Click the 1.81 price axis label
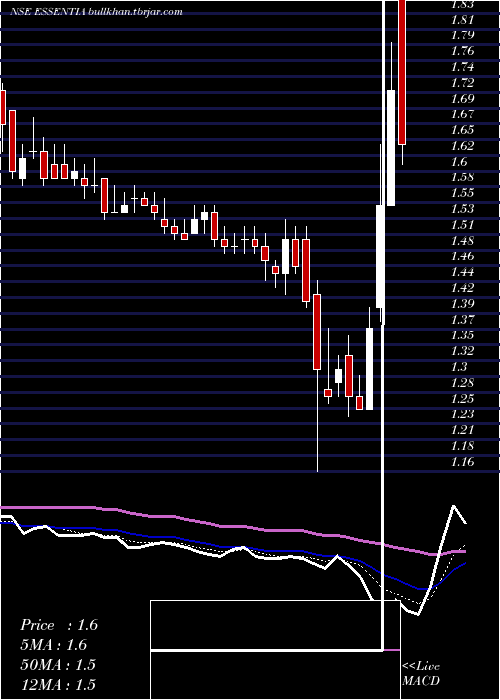The image size is (500, 700). tap(462, 20)
